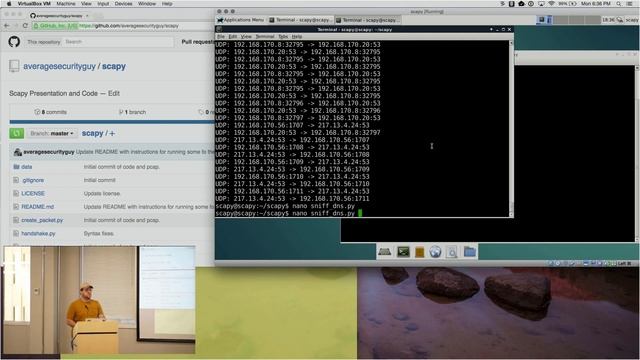The image size is (640, 360).
Task: Switch to first Terminal taskbar button
Action: click(x=300, y=20)
